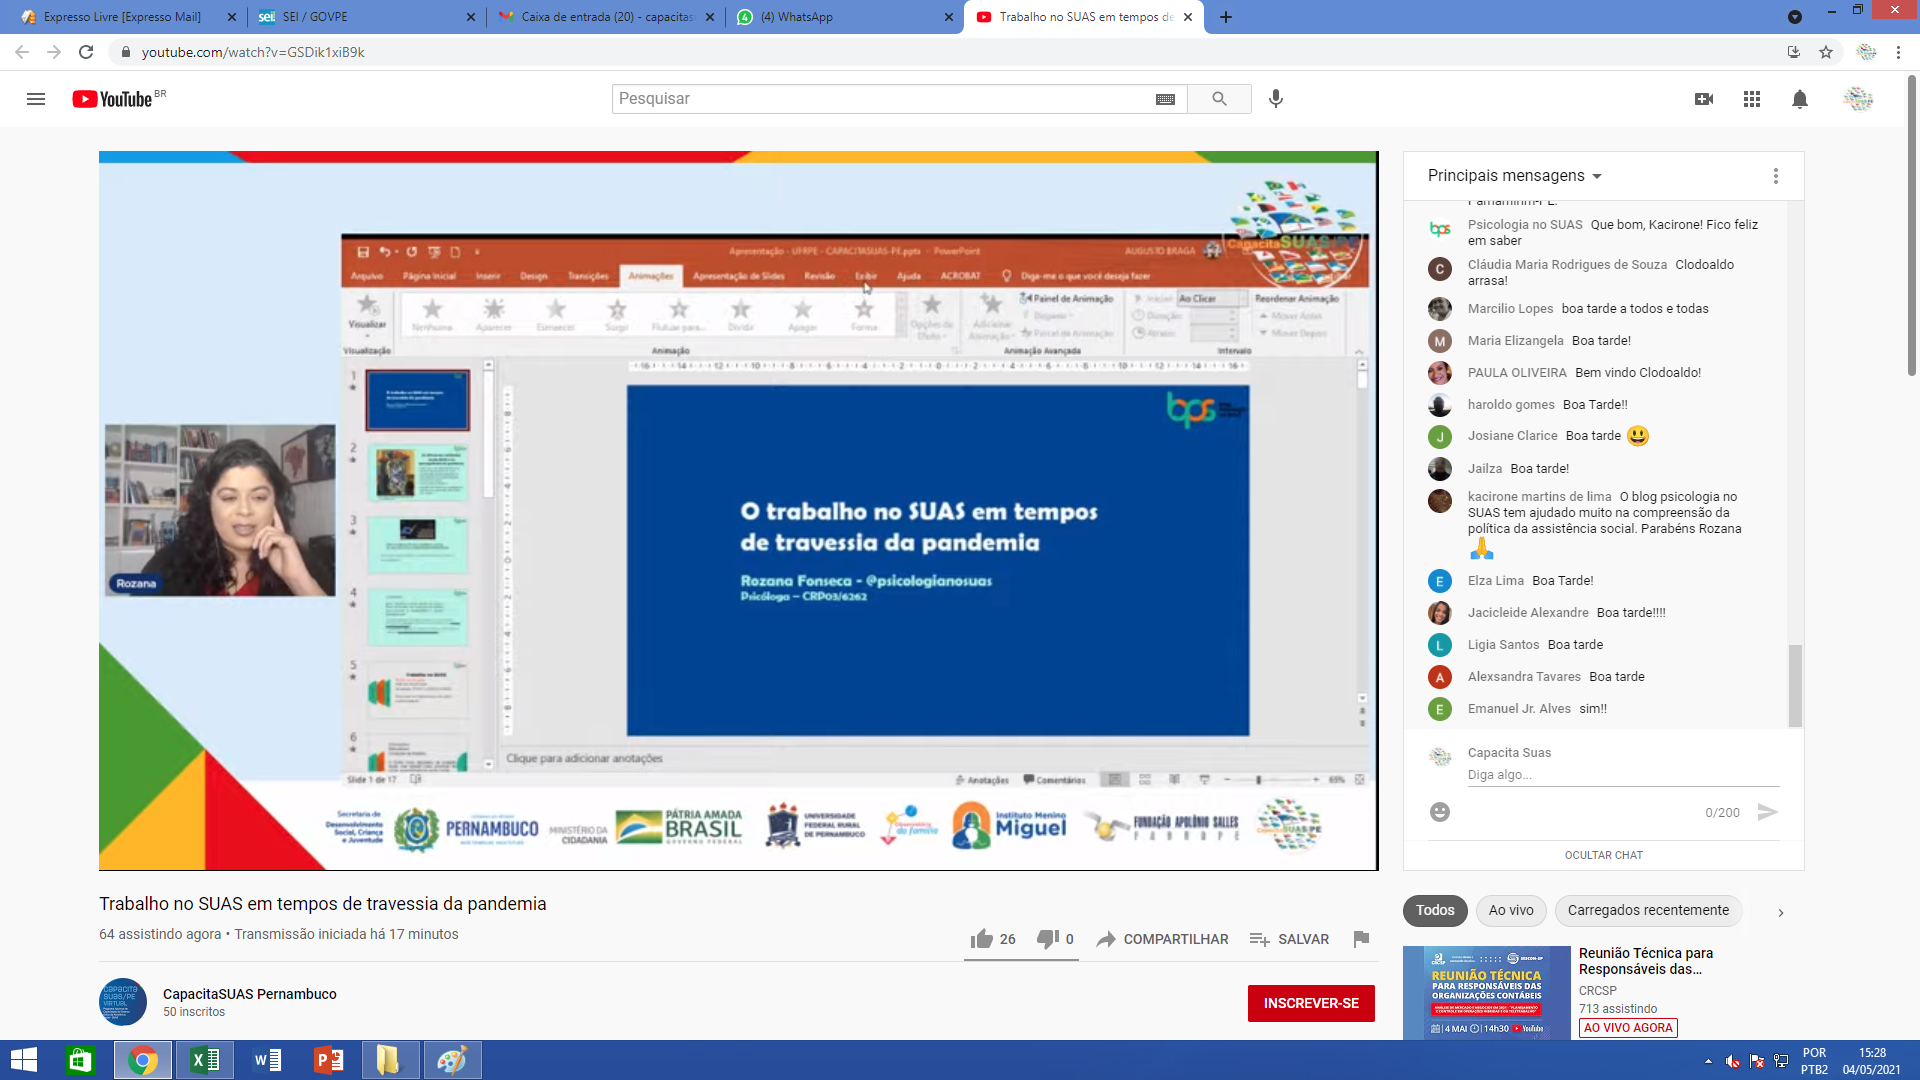Select the Ao vivo filter chip
The width and height of the screenshot is (1920, 1080).
click(x=1510, y=910)
